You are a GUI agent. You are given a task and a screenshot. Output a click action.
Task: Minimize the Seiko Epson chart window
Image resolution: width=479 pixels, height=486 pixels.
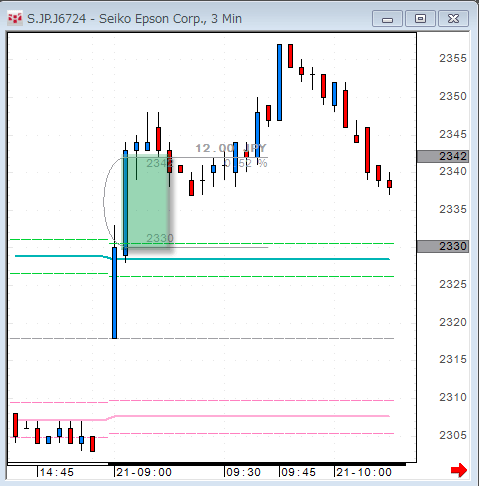click(x=387, y=19)
